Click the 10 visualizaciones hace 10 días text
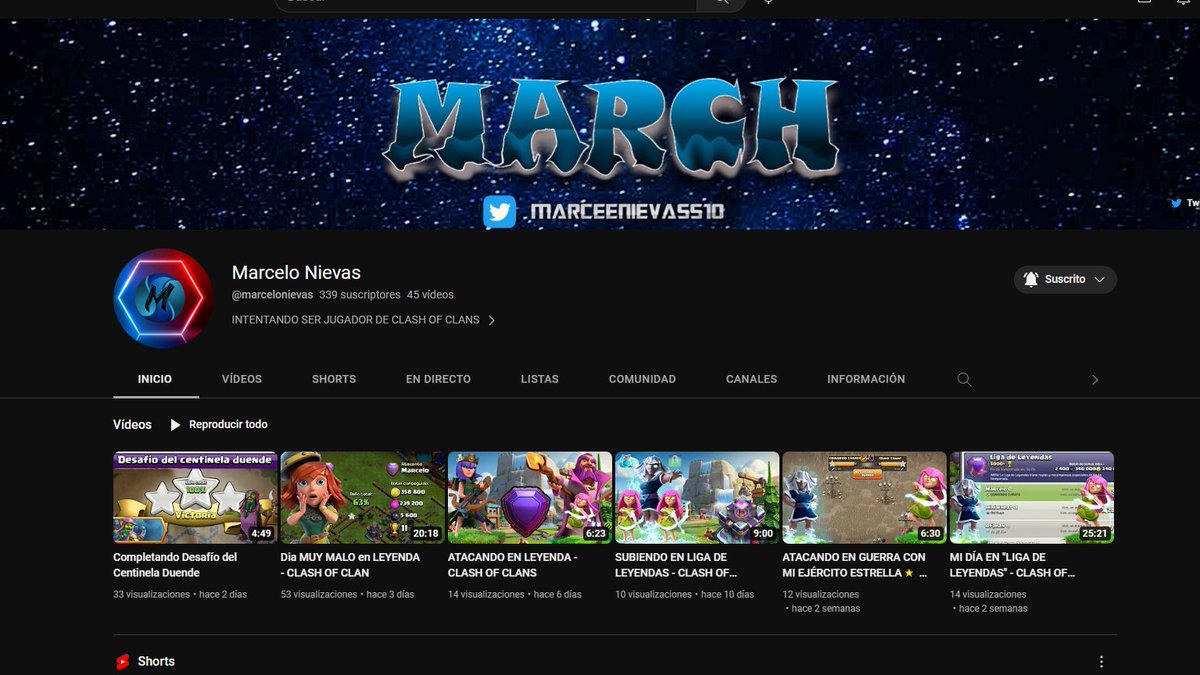 coord(685,594)
